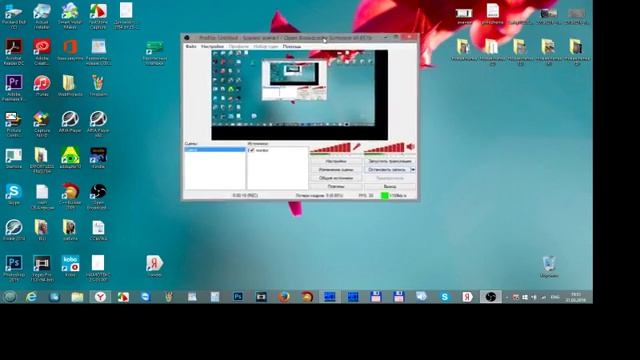Click the Плагины button

click(x=336, y=186)
